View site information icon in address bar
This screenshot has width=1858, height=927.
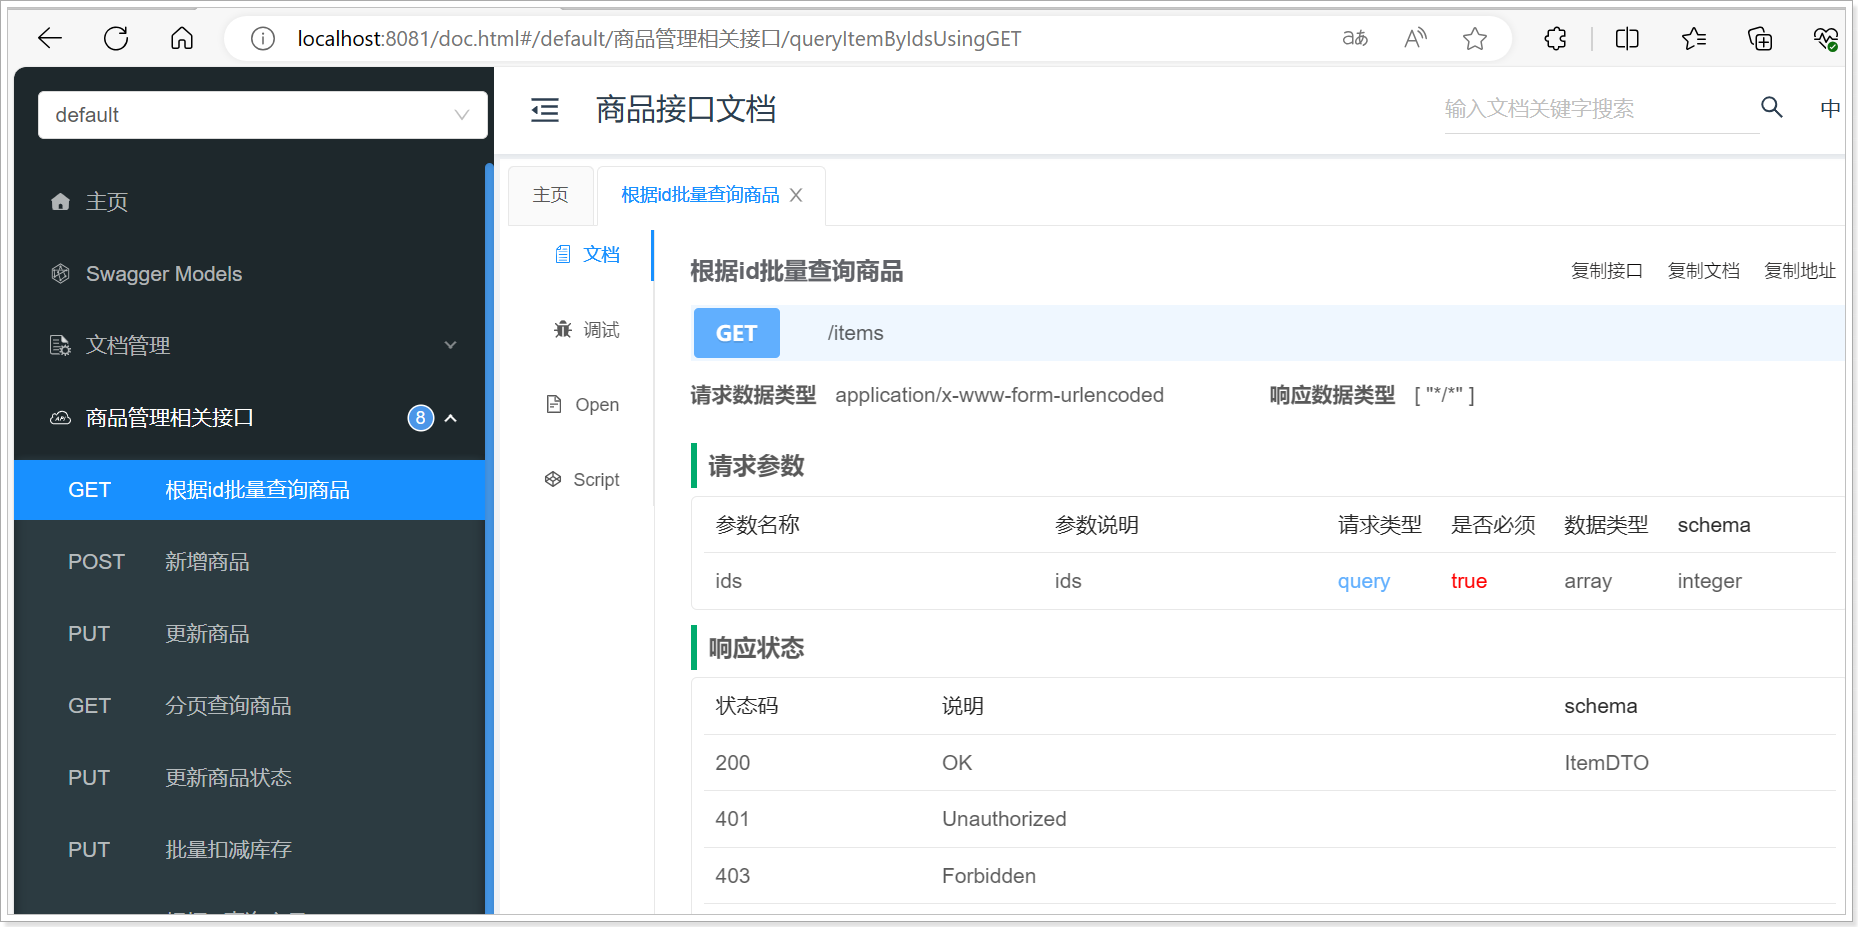pos(263,39)
